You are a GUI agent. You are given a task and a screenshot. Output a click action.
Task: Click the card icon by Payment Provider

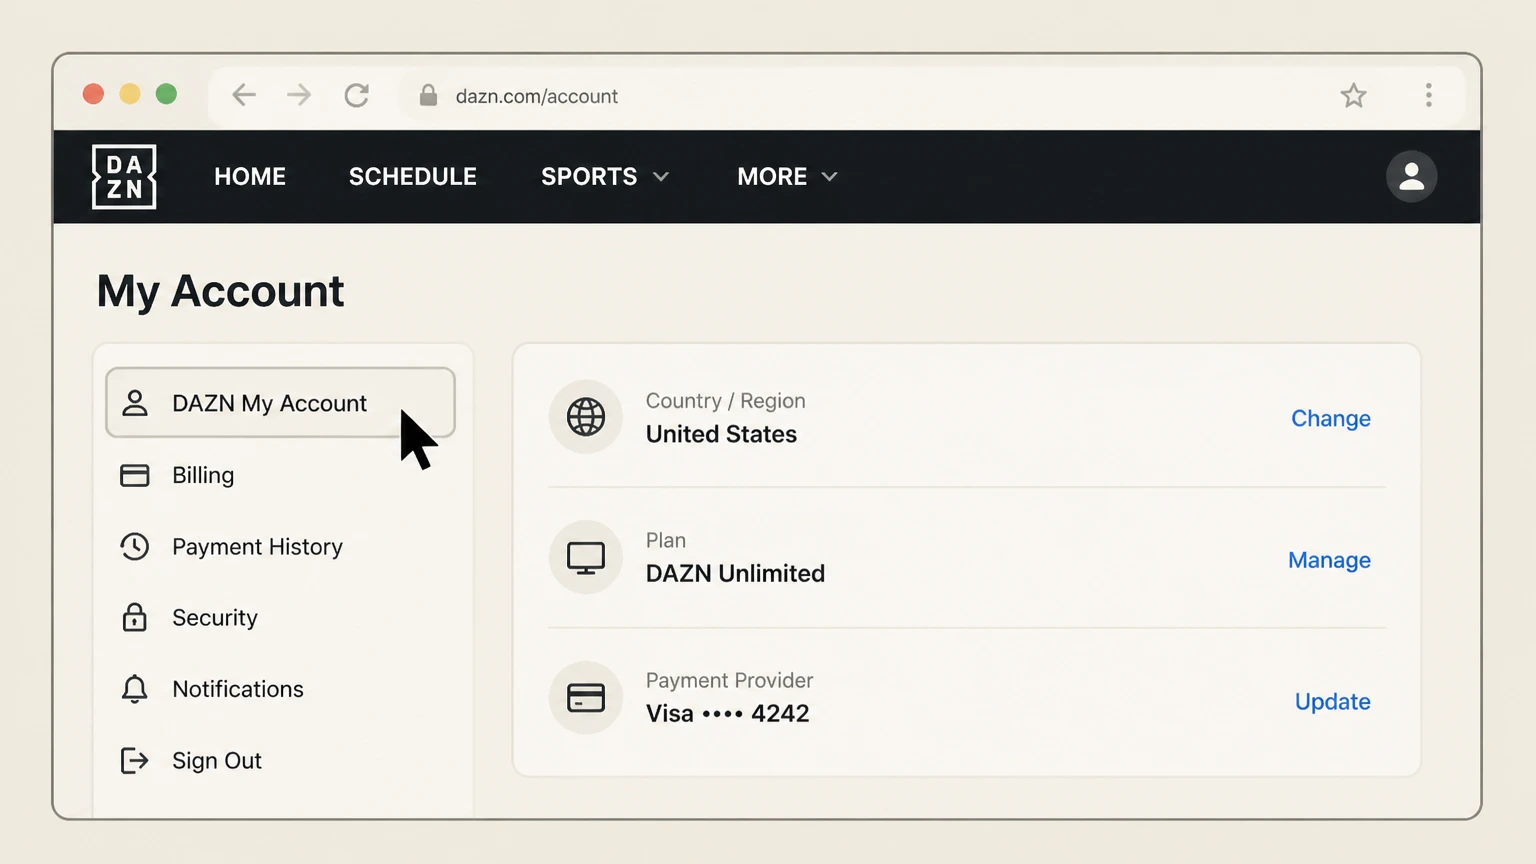click(586, 698)
